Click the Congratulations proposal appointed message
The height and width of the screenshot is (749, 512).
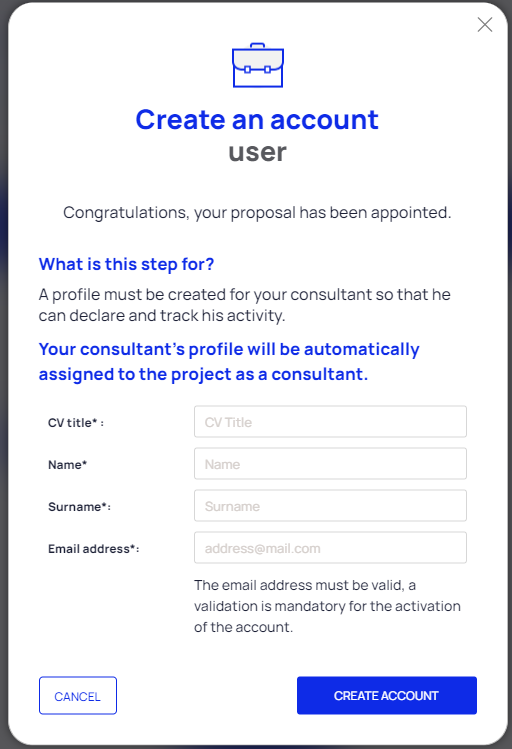tap(257, 213)
